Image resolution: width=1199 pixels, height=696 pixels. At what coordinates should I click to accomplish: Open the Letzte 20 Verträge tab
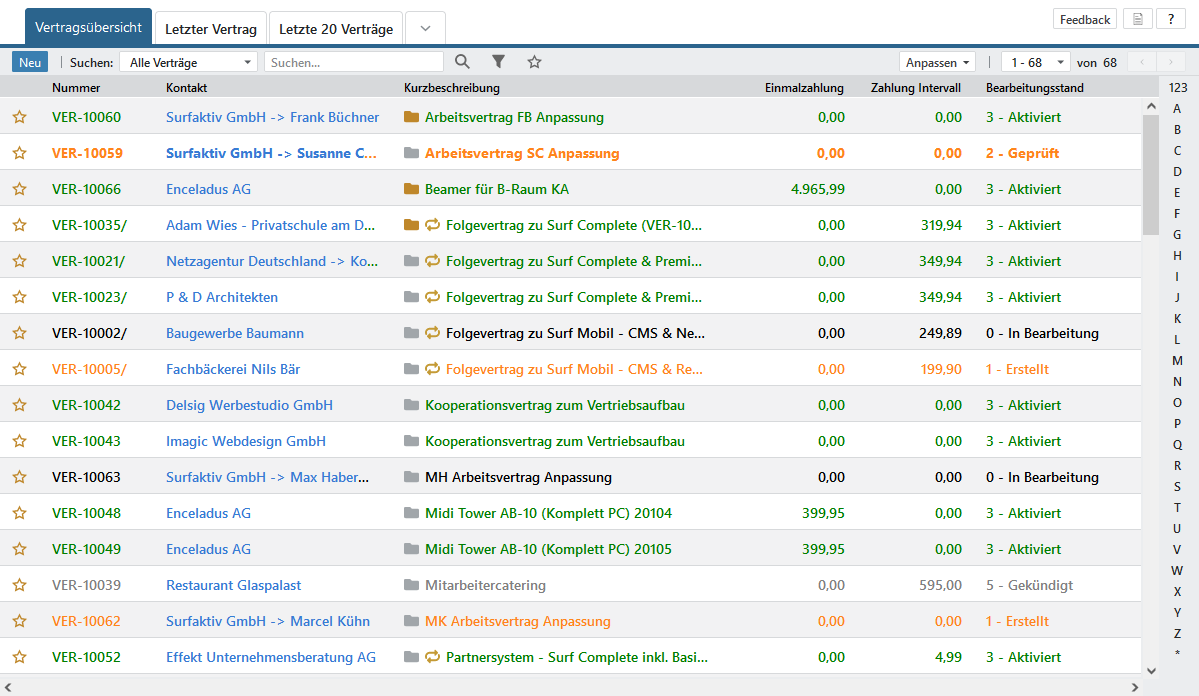tap(336, 29)
